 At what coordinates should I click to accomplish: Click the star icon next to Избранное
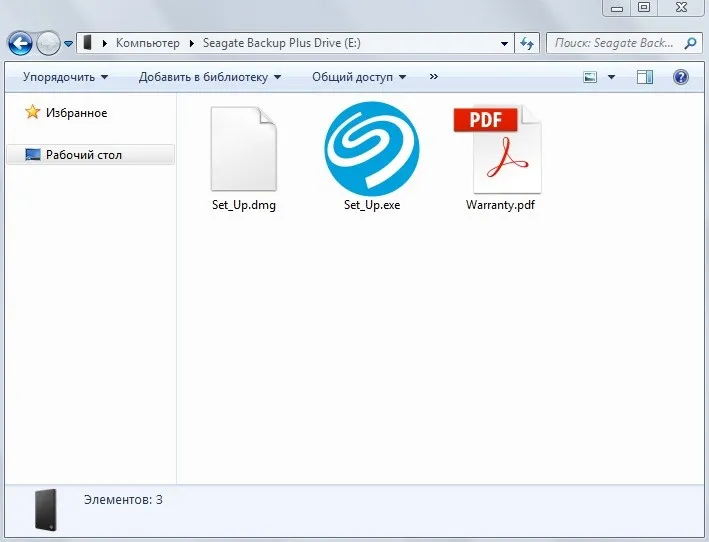(33, 112)
